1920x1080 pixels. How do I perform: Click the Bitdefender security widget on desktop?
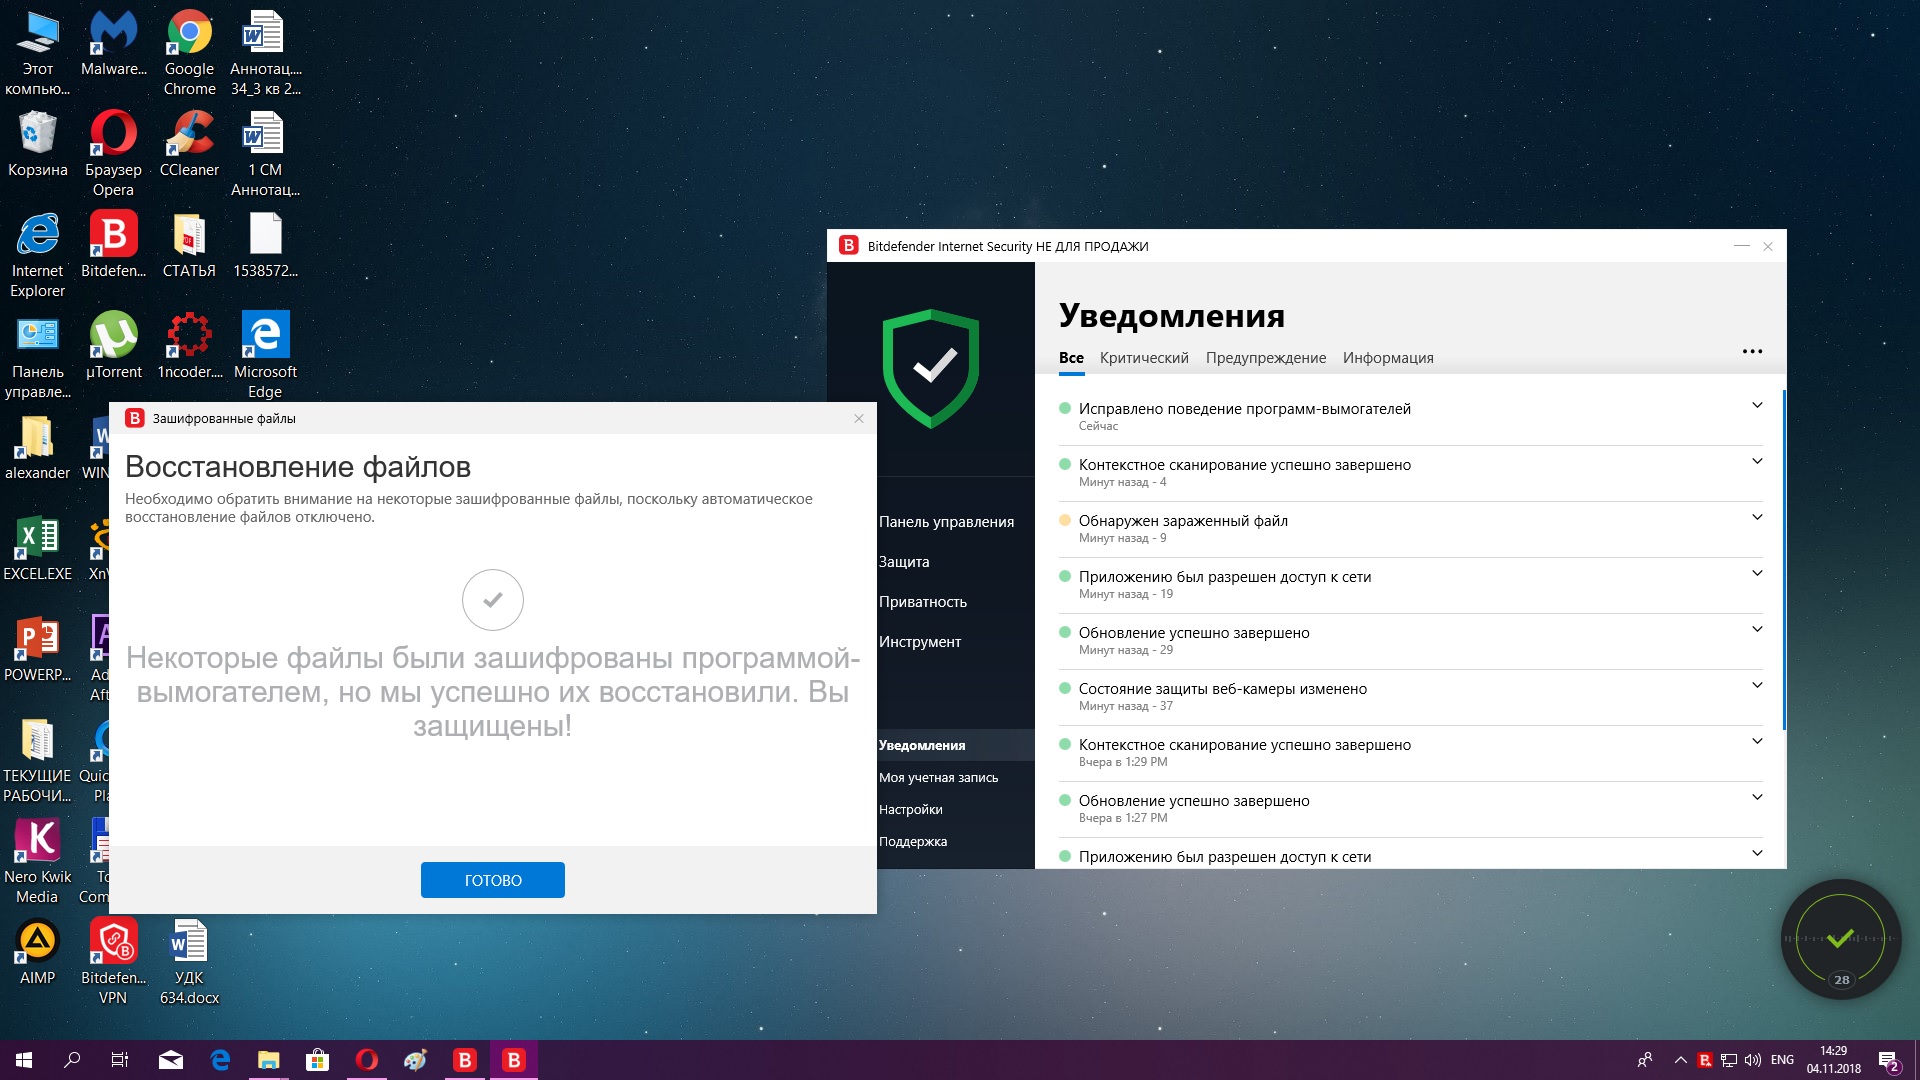coord(1840,939)
